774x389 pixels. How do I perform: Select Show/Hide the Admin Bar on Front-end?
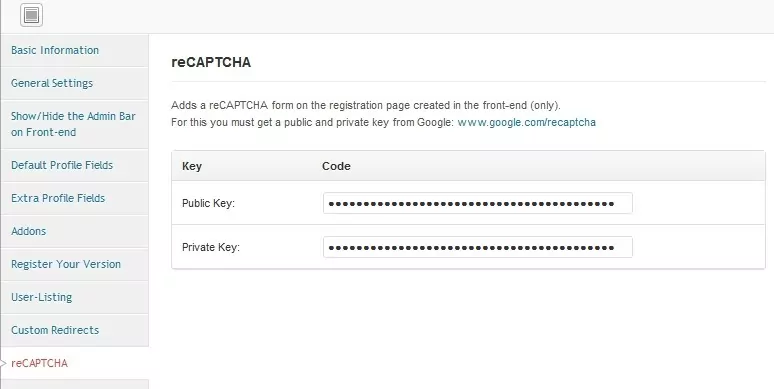click(73, 124)
